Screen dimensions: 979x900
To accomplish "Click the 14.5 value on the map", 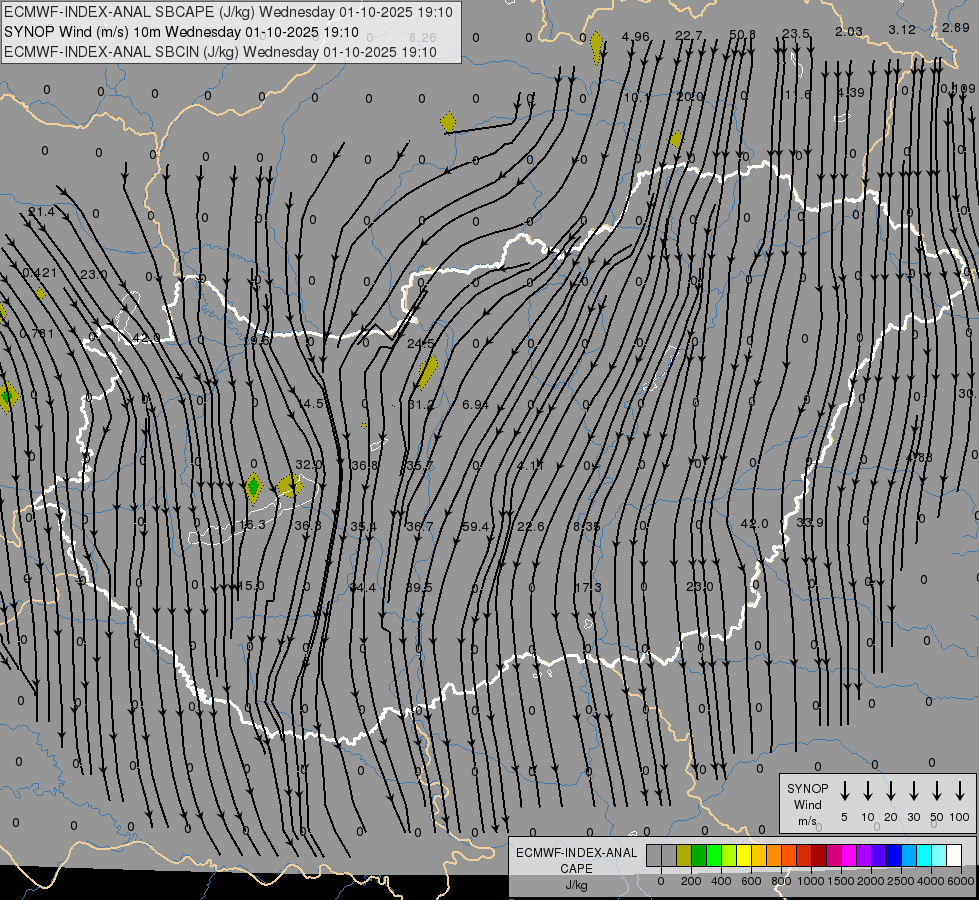I will [x=311, y=403].
